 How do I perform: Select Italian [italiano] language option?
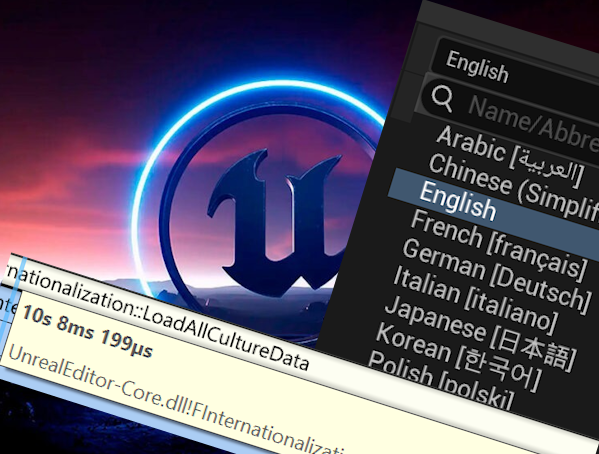[476, 299]
